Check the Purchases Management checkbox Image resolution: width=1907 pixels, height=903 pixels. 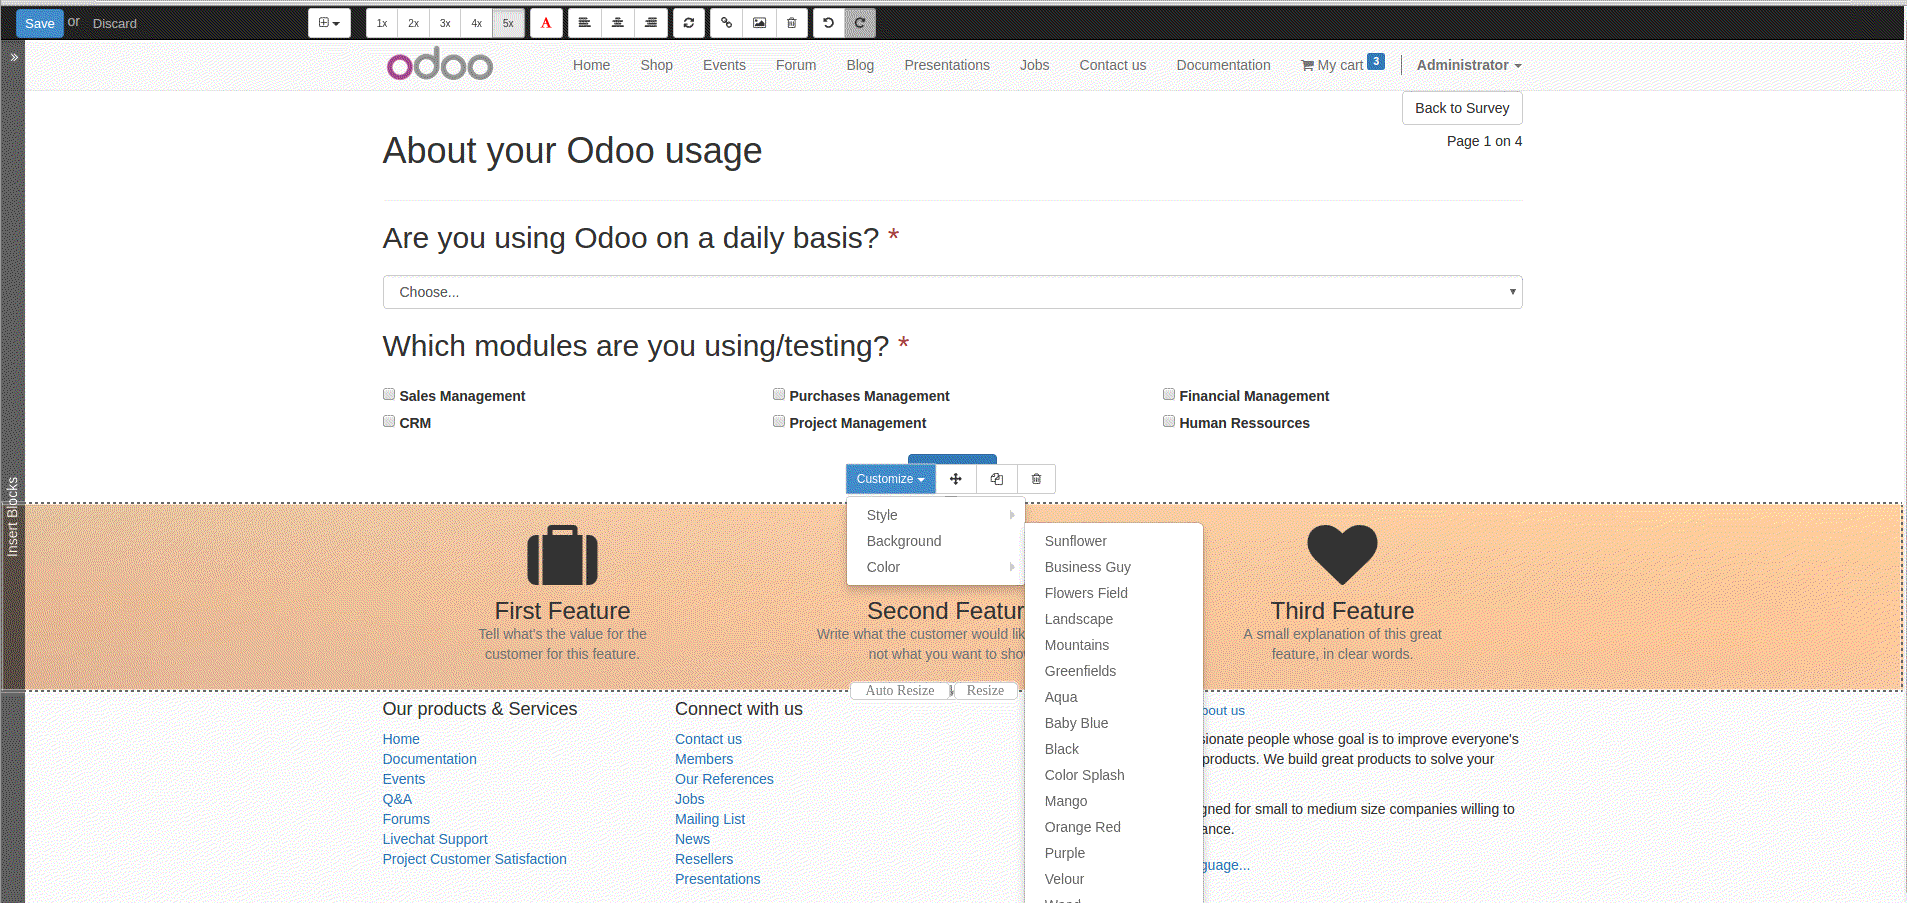[x=779, y=394]
